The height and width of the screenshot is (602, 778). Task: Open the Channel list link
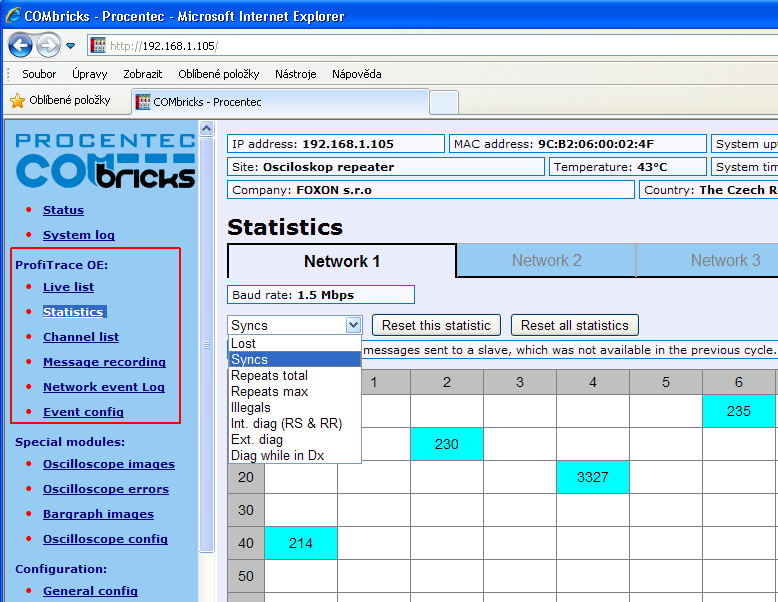click(x=81, y=337)
